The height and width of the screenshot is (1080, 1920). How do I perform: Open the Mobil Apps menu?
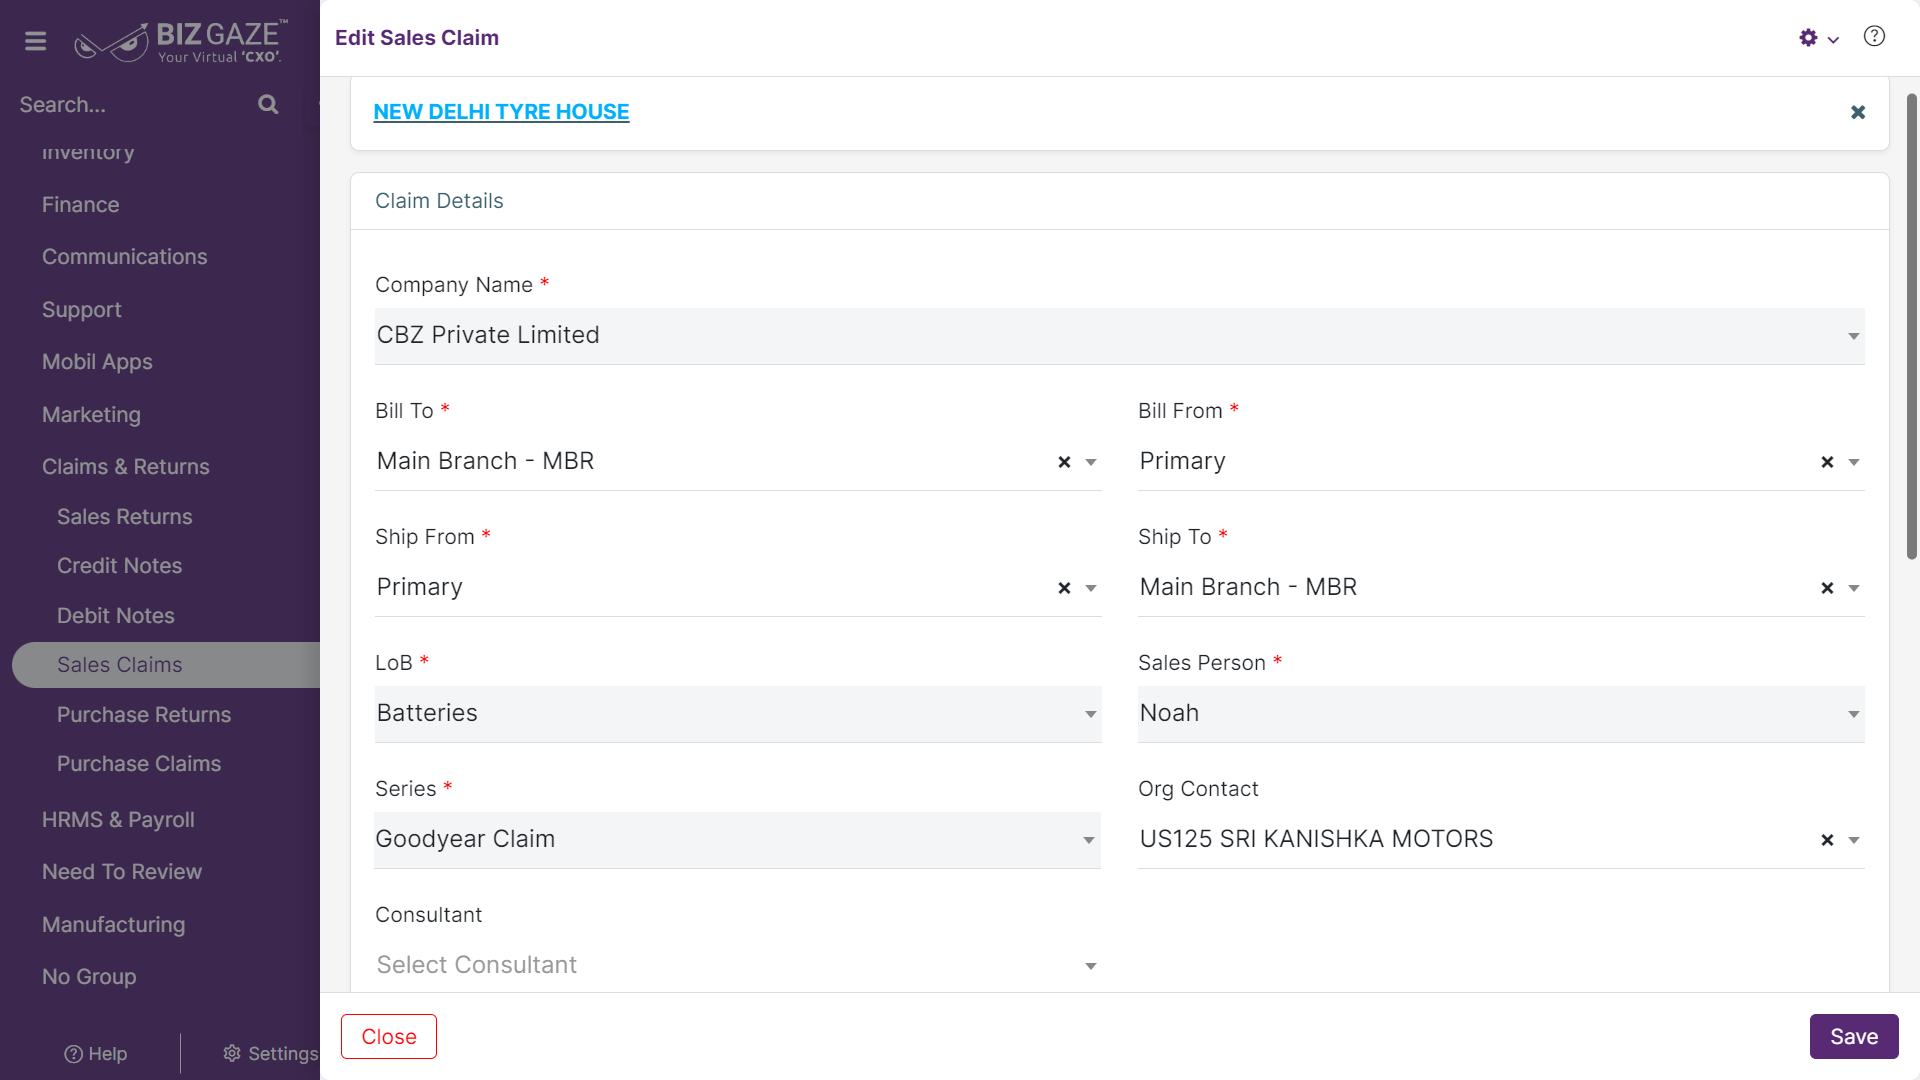point(97,361)
